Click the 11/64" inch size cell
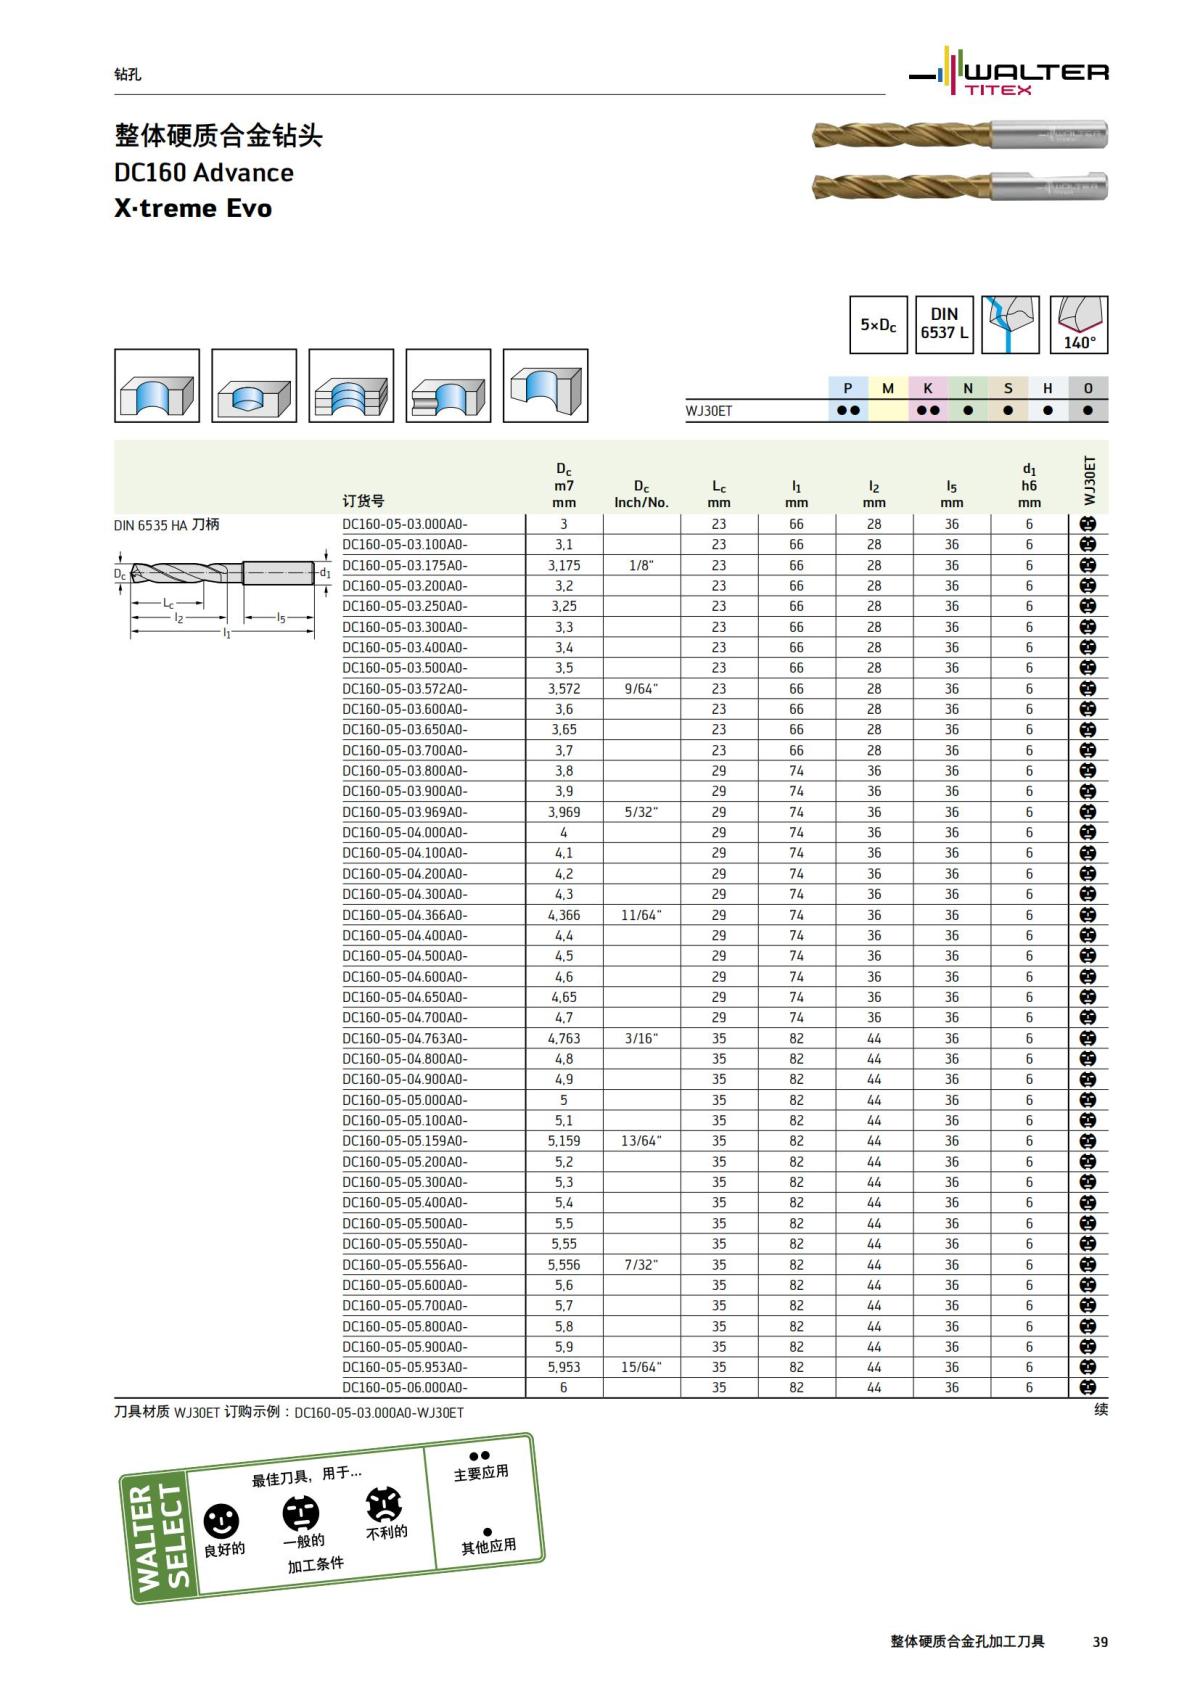The width and height of the screenshot is (1200, 1697). [641, 915]
